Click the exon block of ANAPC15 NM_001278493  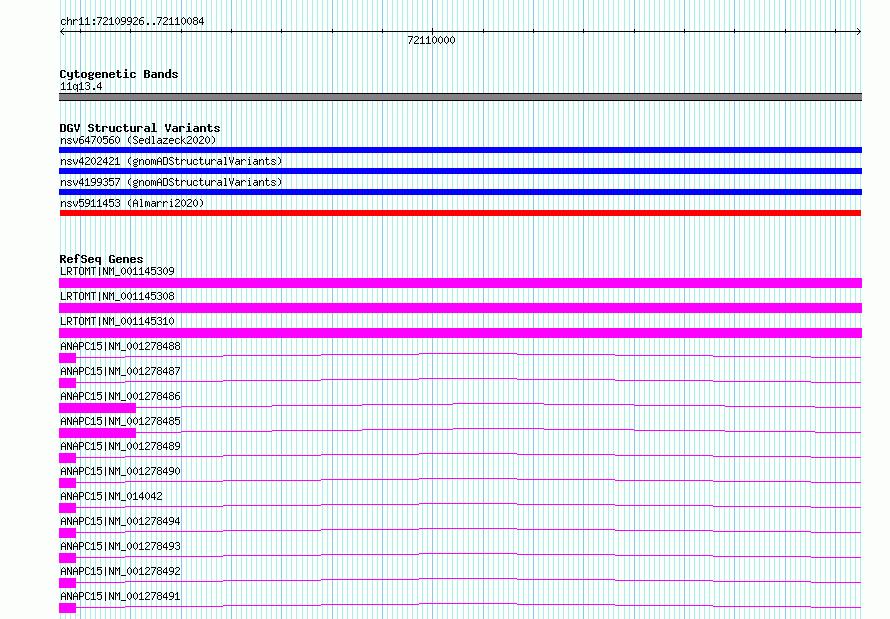68,558
